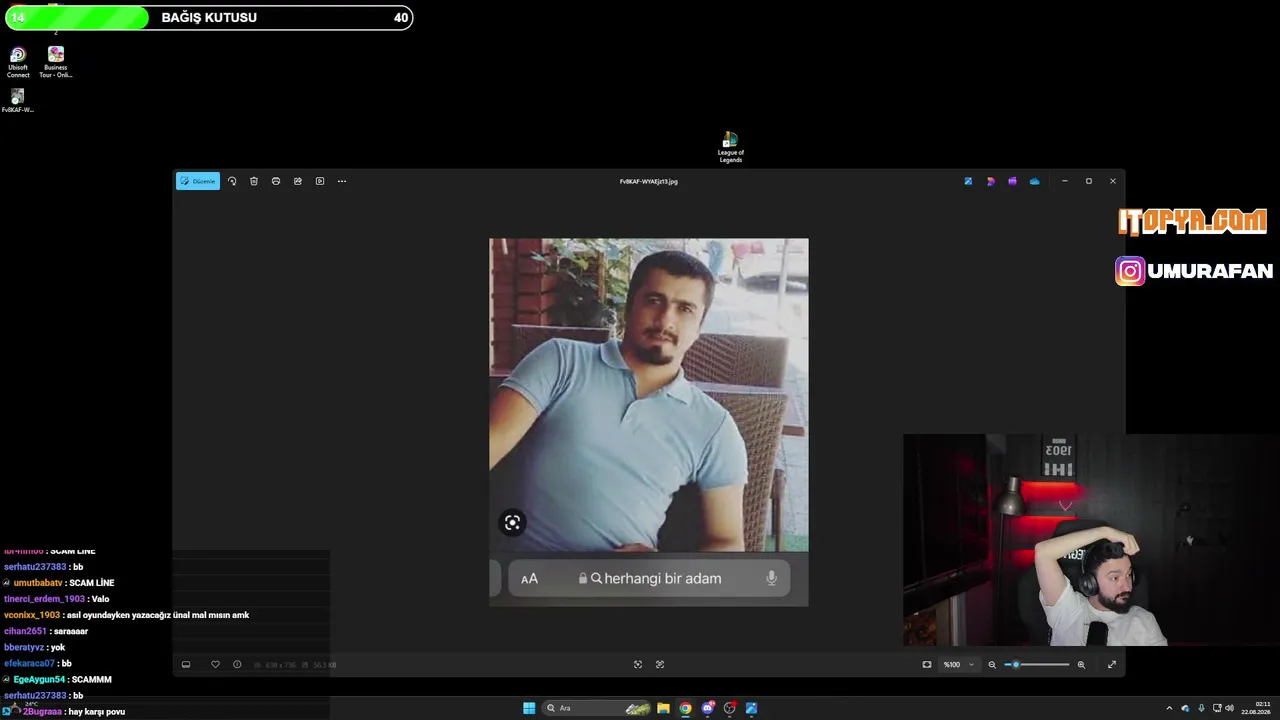
Task: Open Discord from the taskbar
Action: (708, 708)
